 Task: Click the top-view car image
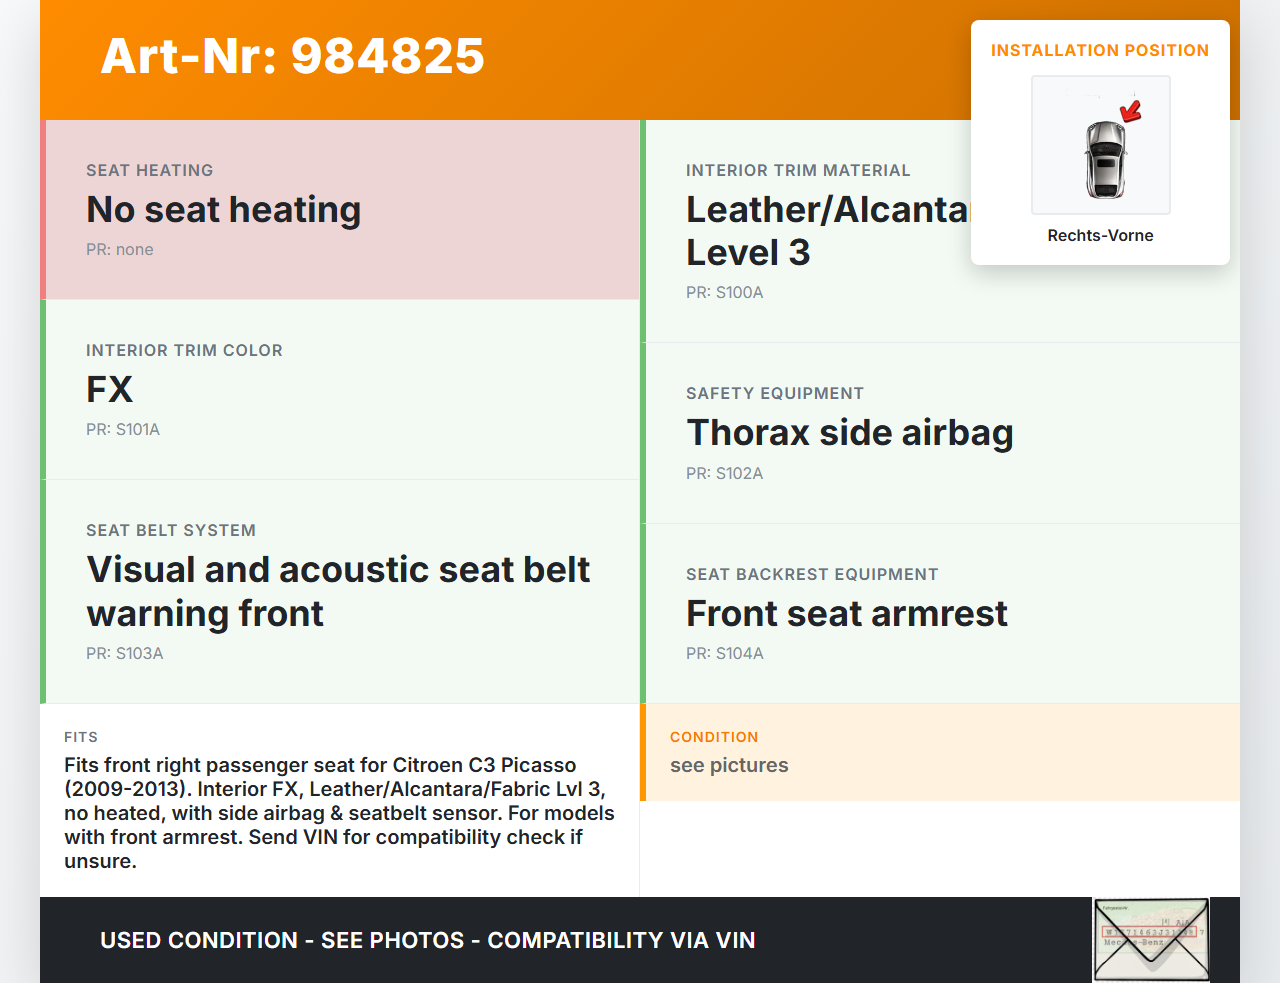click(x=1104, y=159)
